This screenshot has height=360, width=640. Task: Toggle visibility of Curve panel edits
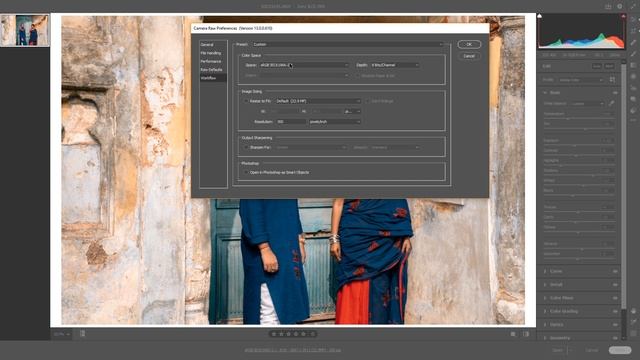[x=615, y=271]
